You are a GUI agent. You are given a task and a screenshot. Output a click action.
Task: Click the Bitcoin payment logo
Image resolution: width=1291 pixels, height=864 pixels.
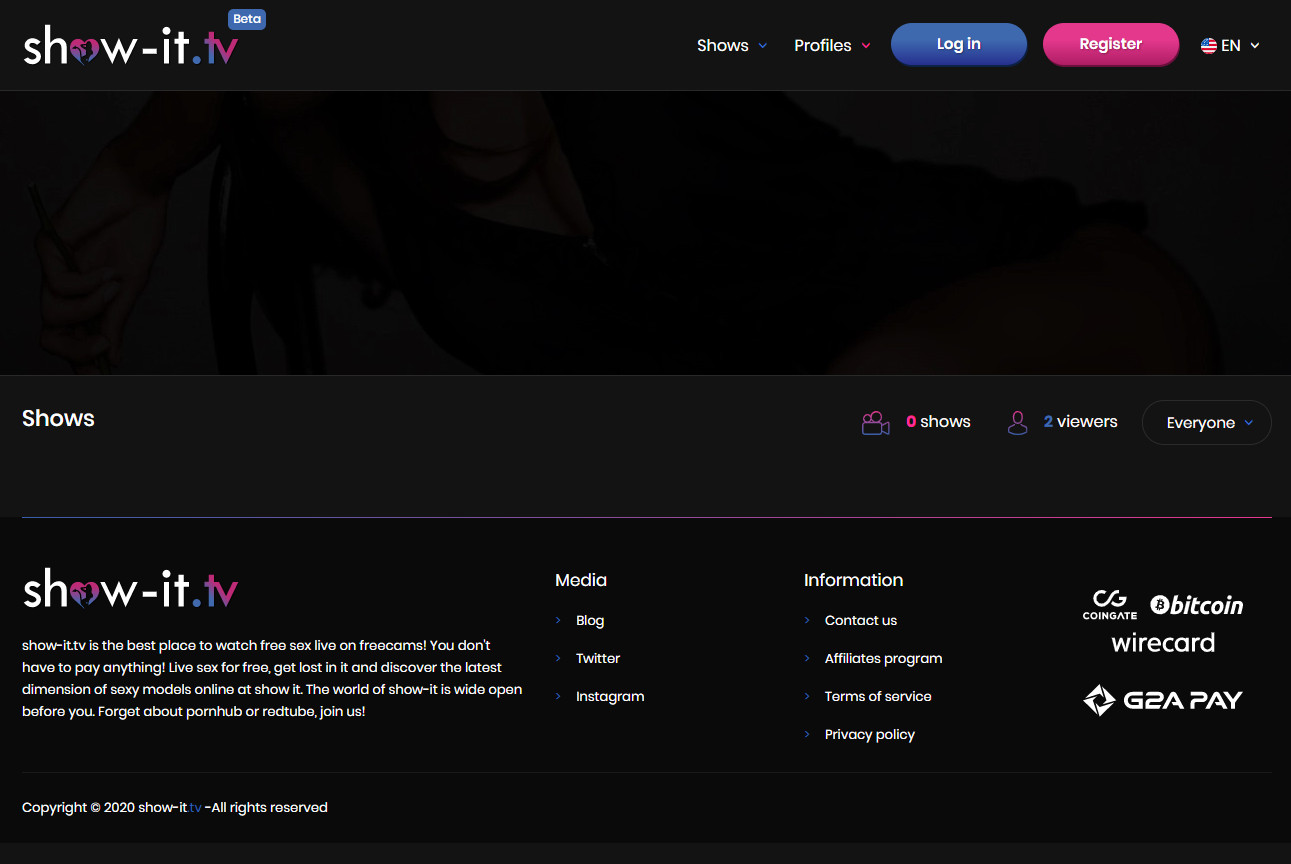(x=1197, y=605)
